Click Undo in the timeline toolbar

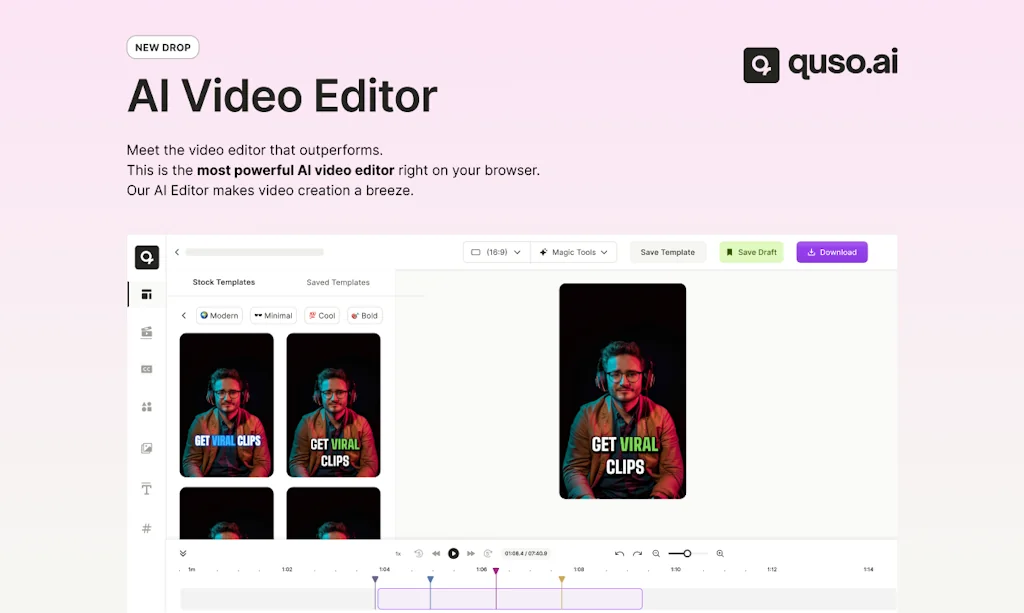point(620,553)
